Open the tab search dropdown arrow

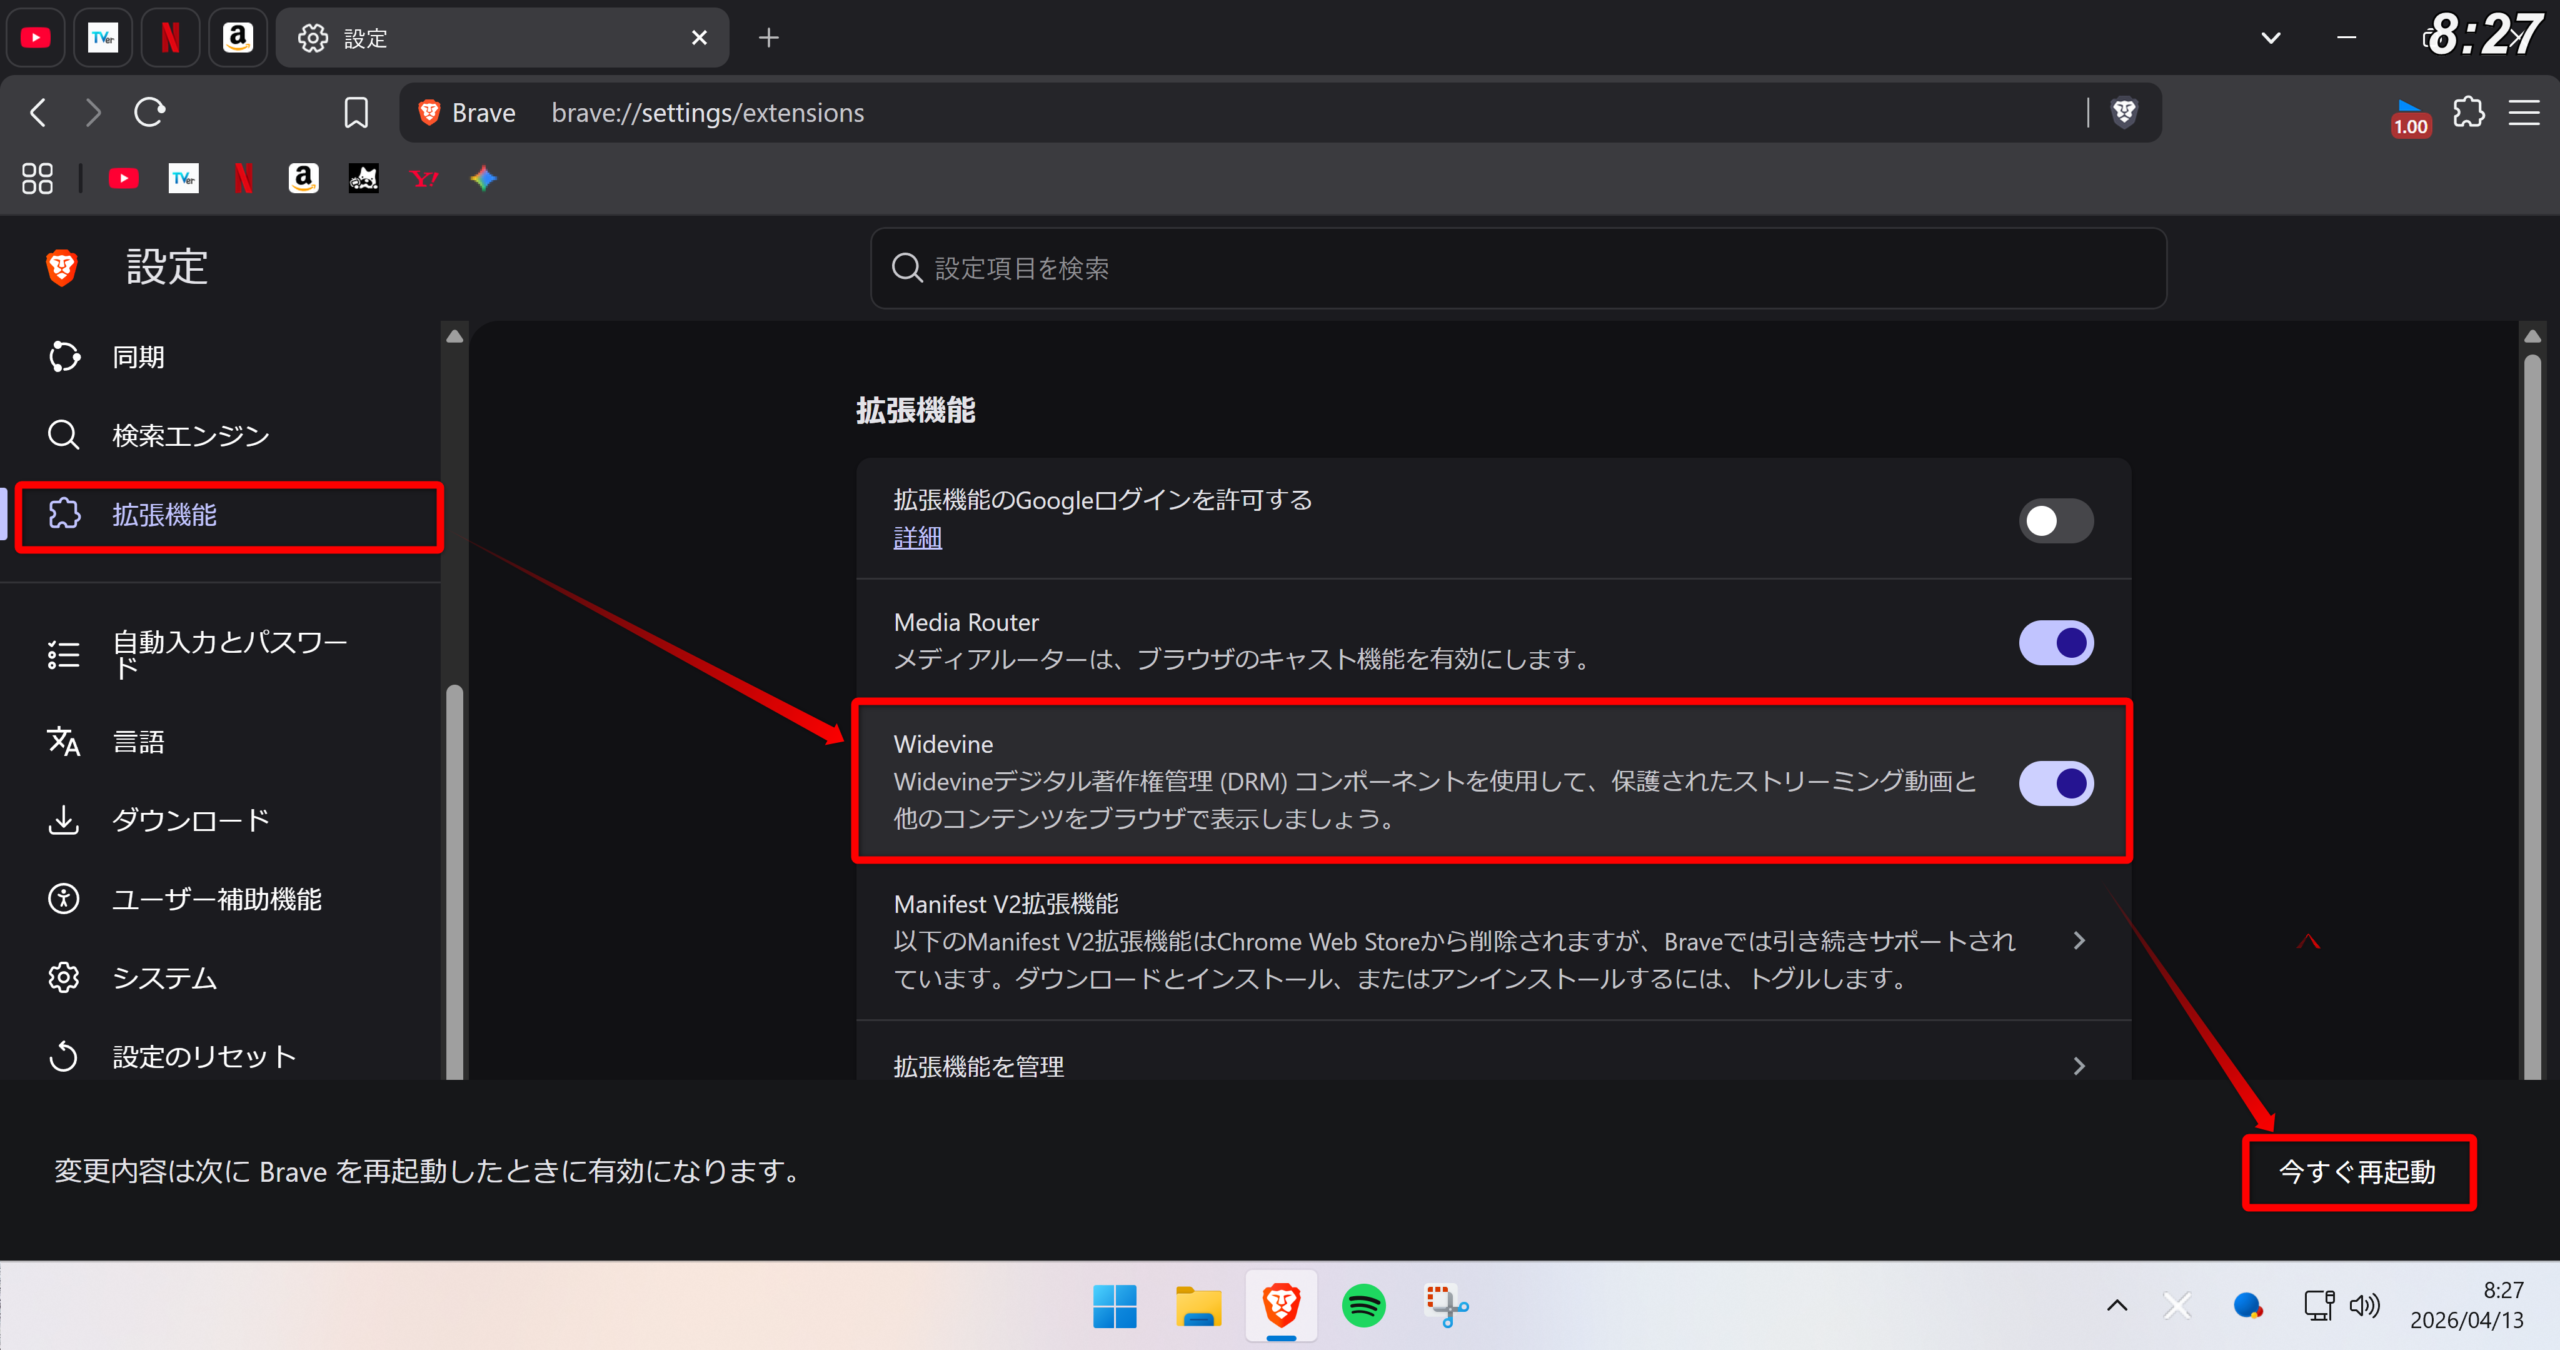pyautogui.click(x=2271, y=38)
